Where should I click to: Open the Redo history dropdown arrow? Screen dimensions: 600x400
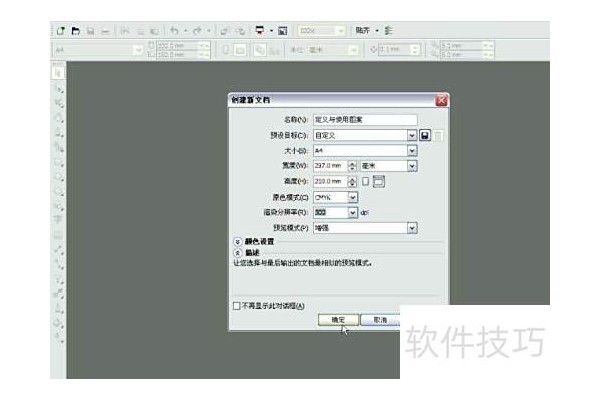pyautogui.click(x=209, y=31)
